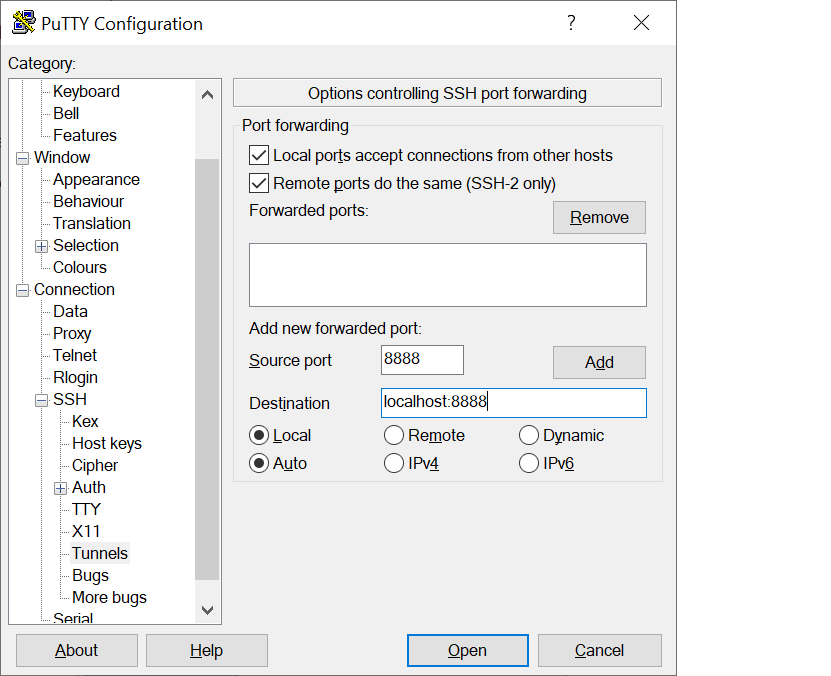Expand the Selection tree node
The height and width of the screenshot is (676, 831).
[42, 246]
